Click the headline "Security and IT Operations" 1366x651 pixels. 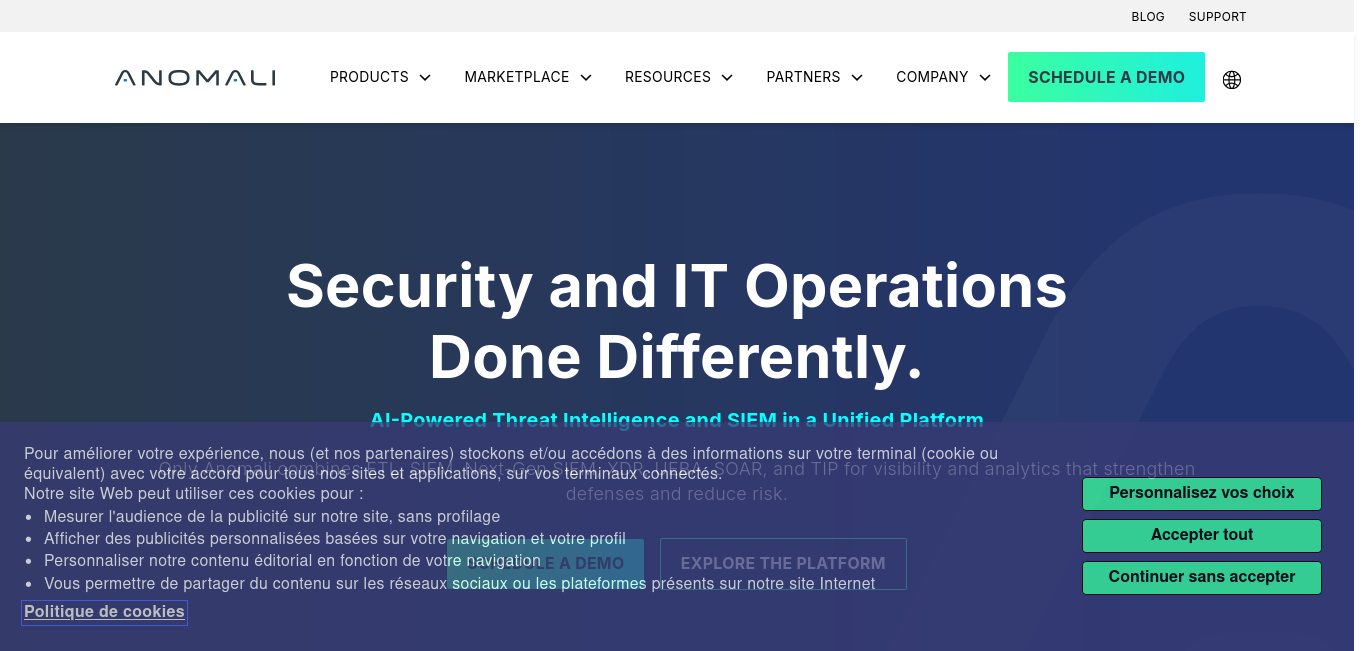(x=677, y=285)
